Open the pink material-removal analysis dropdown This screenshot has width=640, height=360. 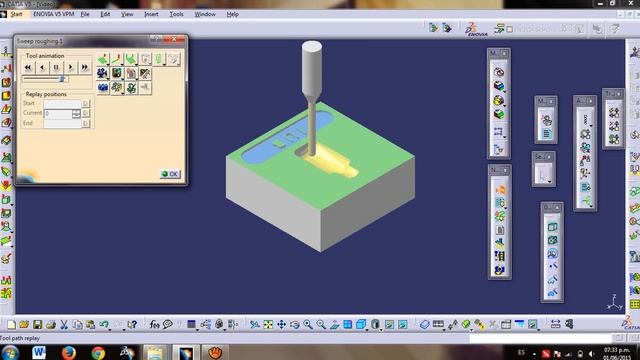[x=131, y=73]
